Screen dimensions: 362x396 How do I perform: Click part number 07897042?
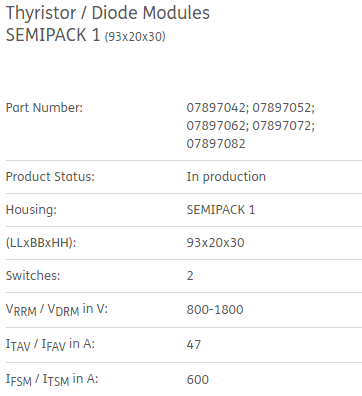(217, 108)
